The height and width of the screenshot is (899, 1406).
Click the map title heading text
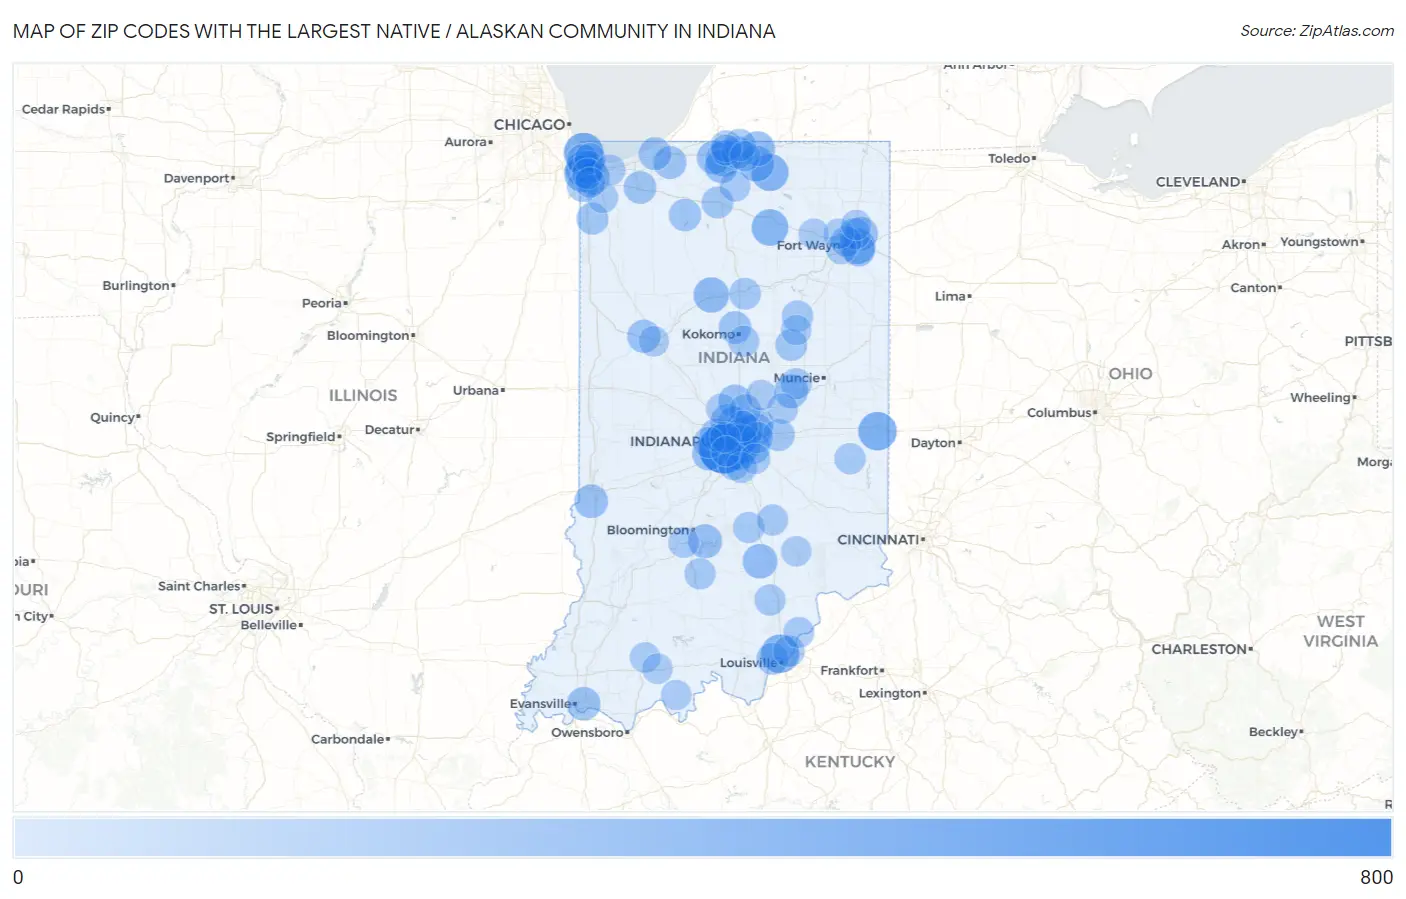(394, 31)
